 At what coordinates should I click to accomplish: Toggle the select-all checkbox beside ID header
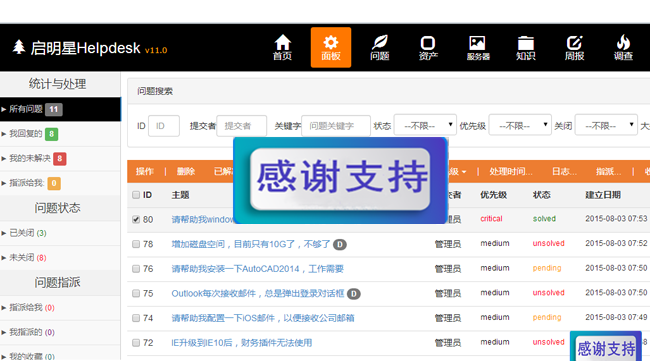(136, 195)
